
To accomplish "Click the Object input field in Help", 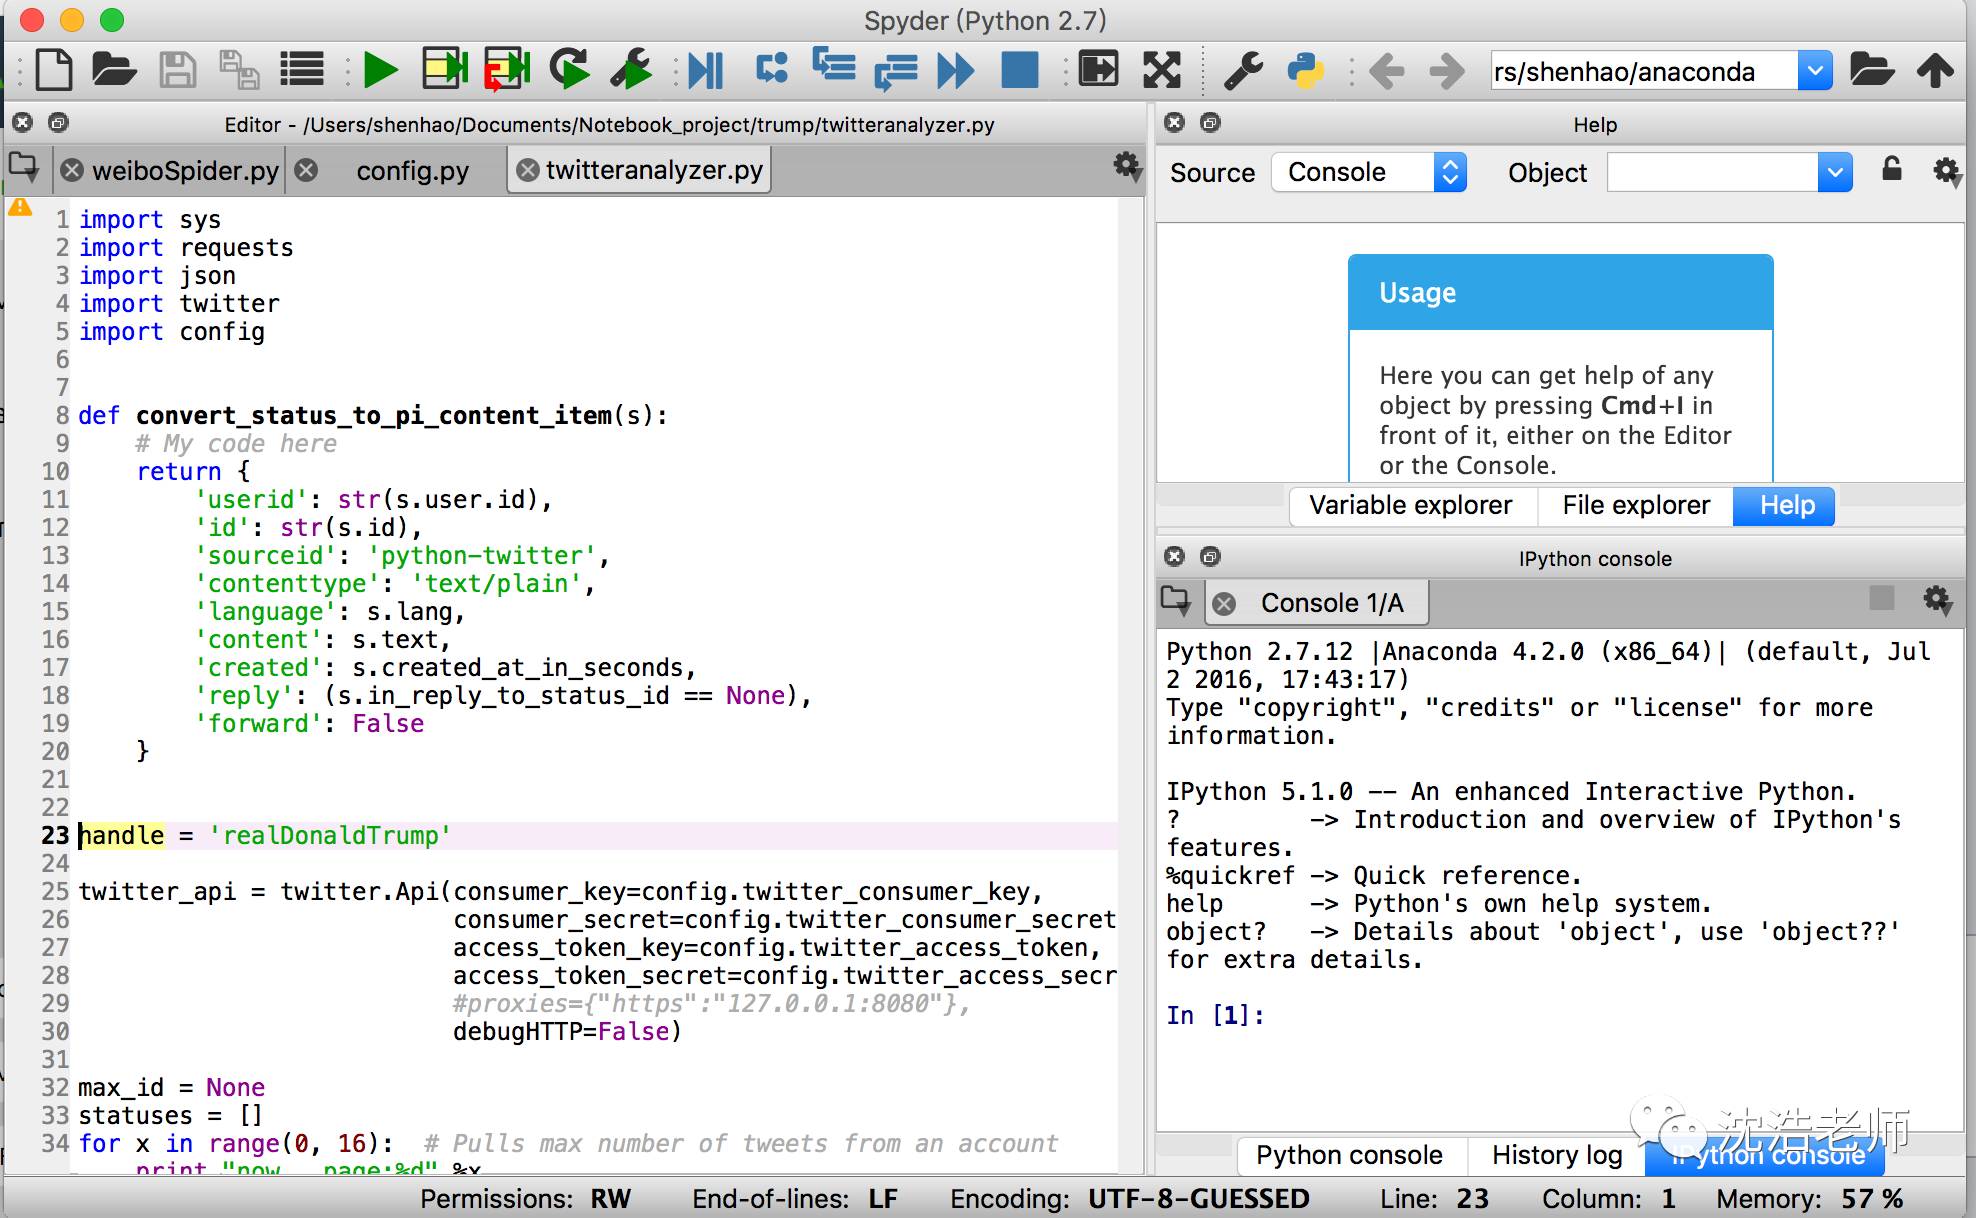I will 1712,171.
